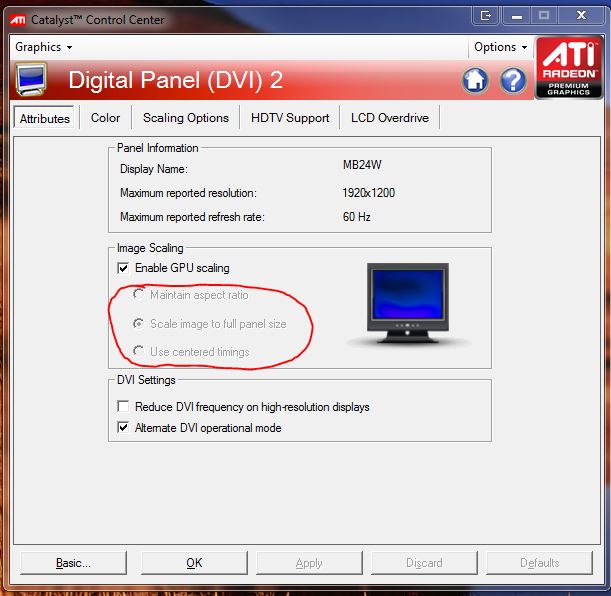
Task: Confirm settings with OK button
Action: 194,563
